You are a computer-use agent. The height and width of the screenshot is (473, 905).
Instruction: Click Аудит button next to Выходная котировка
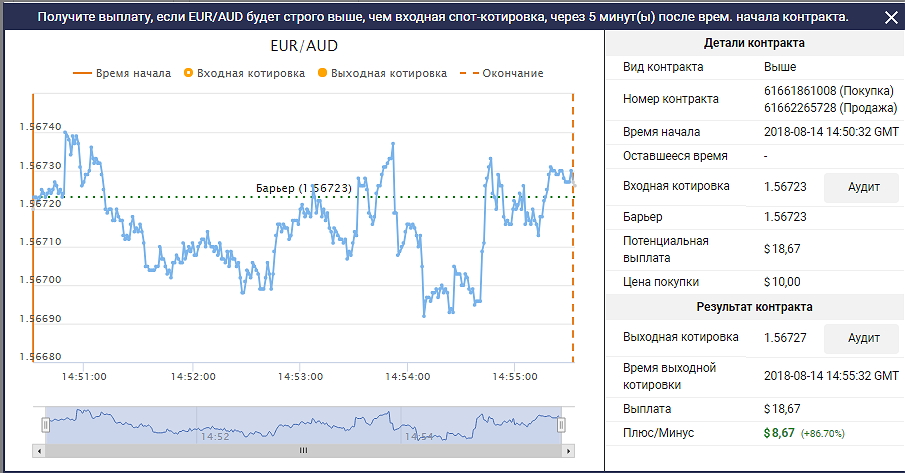(861, 338)
